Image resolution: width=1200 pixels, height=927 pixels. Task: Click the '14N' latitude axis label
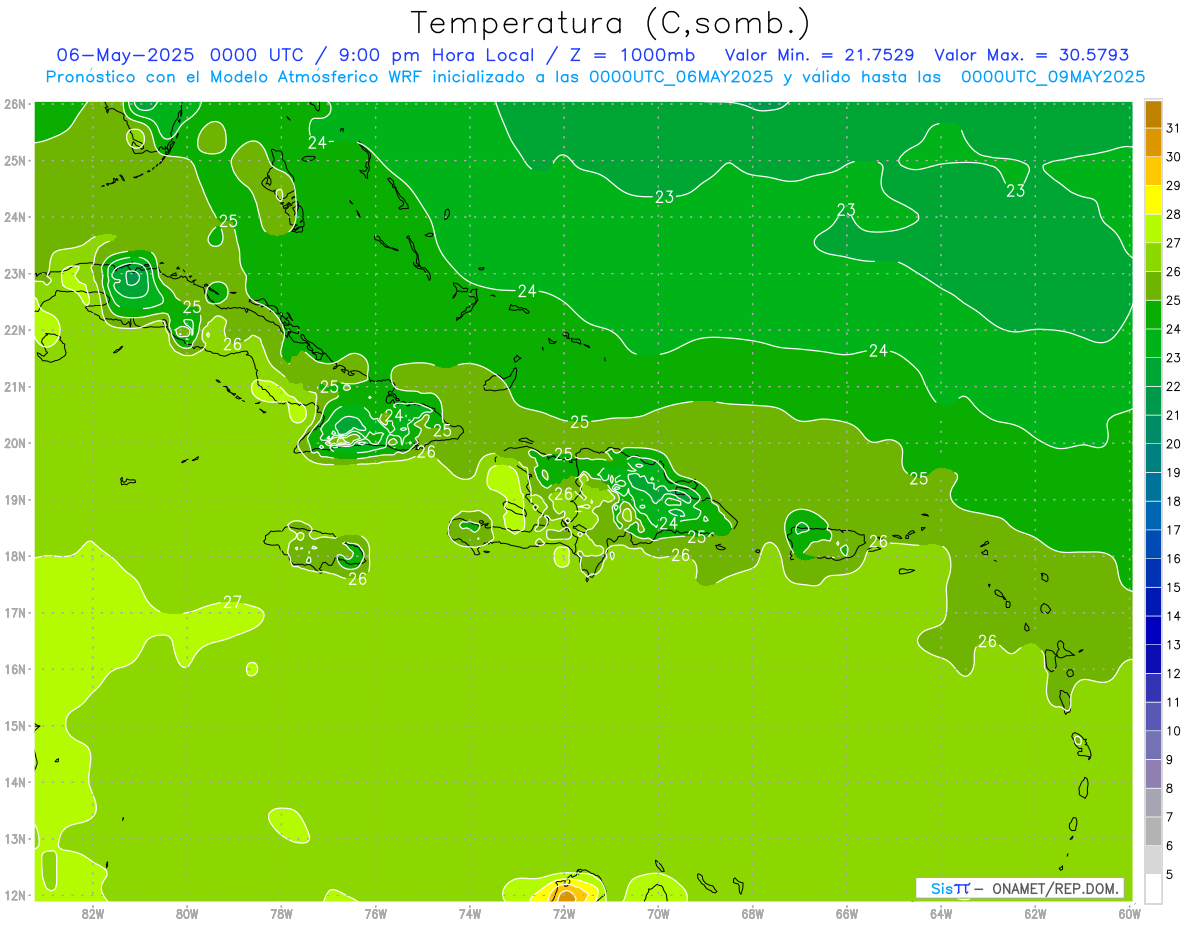(14, 782)
